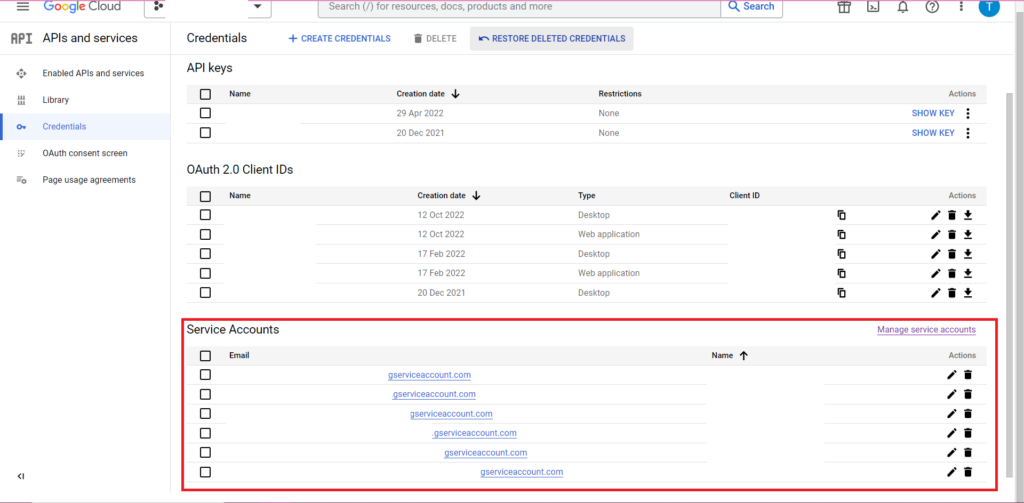Download first OAuth Desktop client JSON
This screenshot has height=503, width=1024.
[x=968, y=215]
